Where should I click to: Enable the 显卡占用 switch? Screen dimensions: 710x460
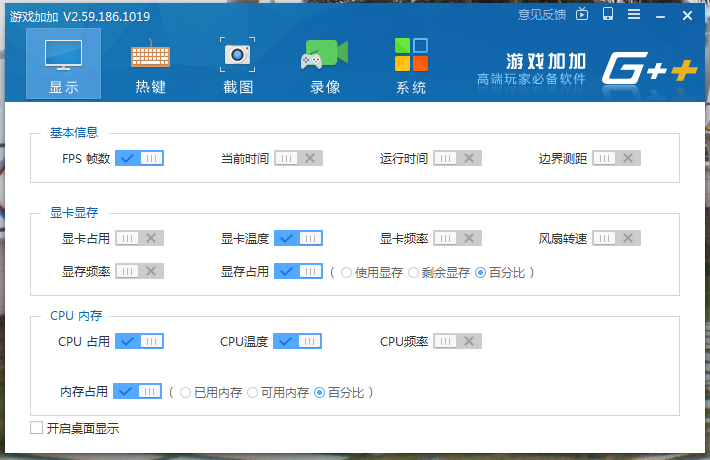click(x=139, y=238)
